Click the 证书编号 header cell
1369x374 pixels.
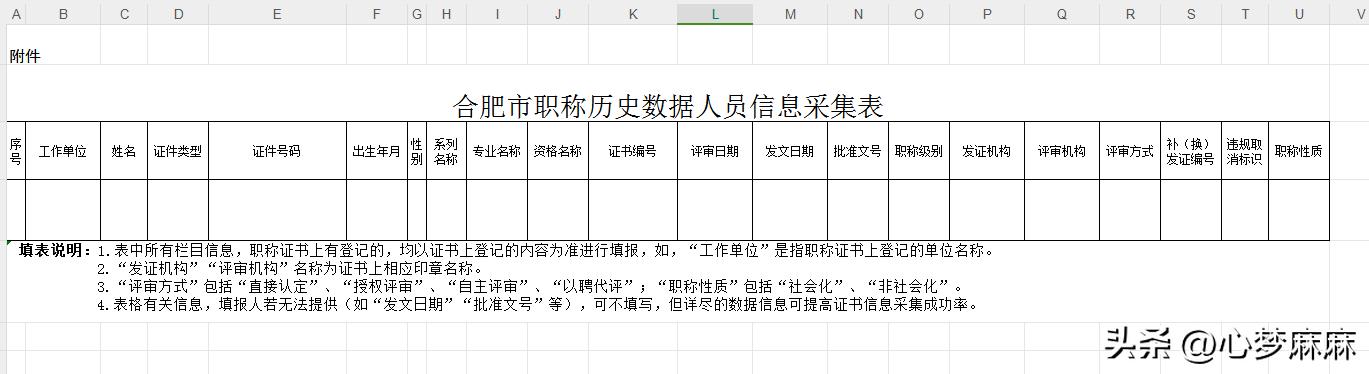click(633, 151)
